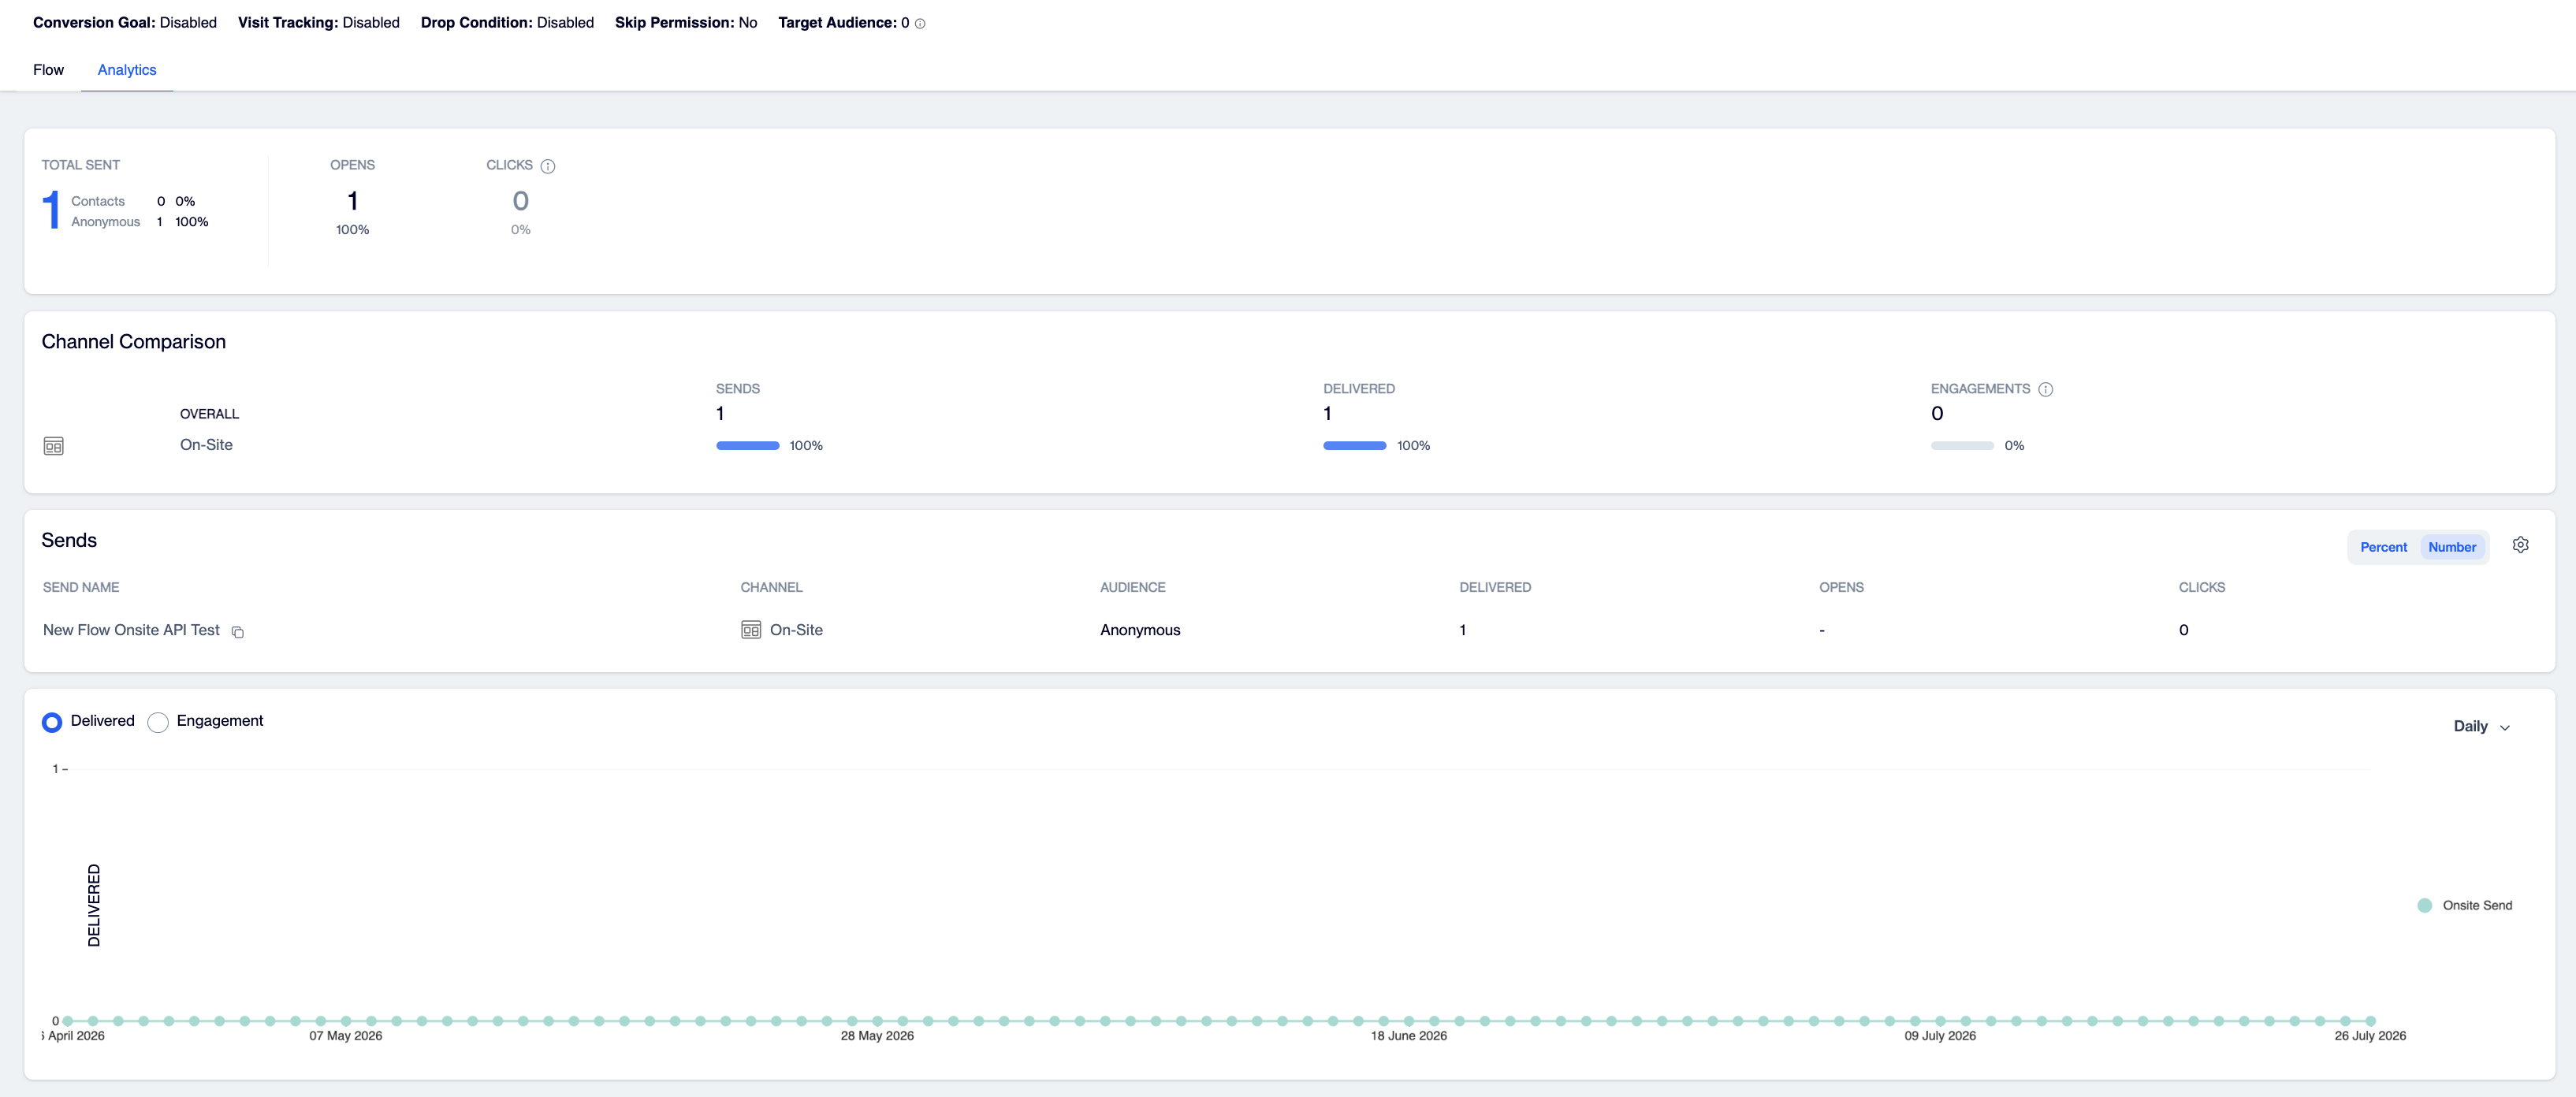Click the 18 June 2026 axis label
This screenshot has width=2576, height=1097.
pos(1409,1036)
